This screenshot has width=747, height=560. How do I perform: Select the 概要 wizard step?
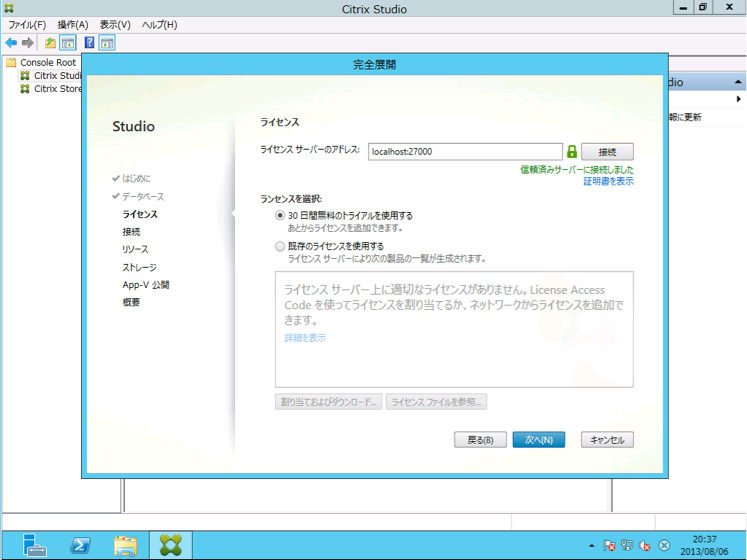coord(131,302)
